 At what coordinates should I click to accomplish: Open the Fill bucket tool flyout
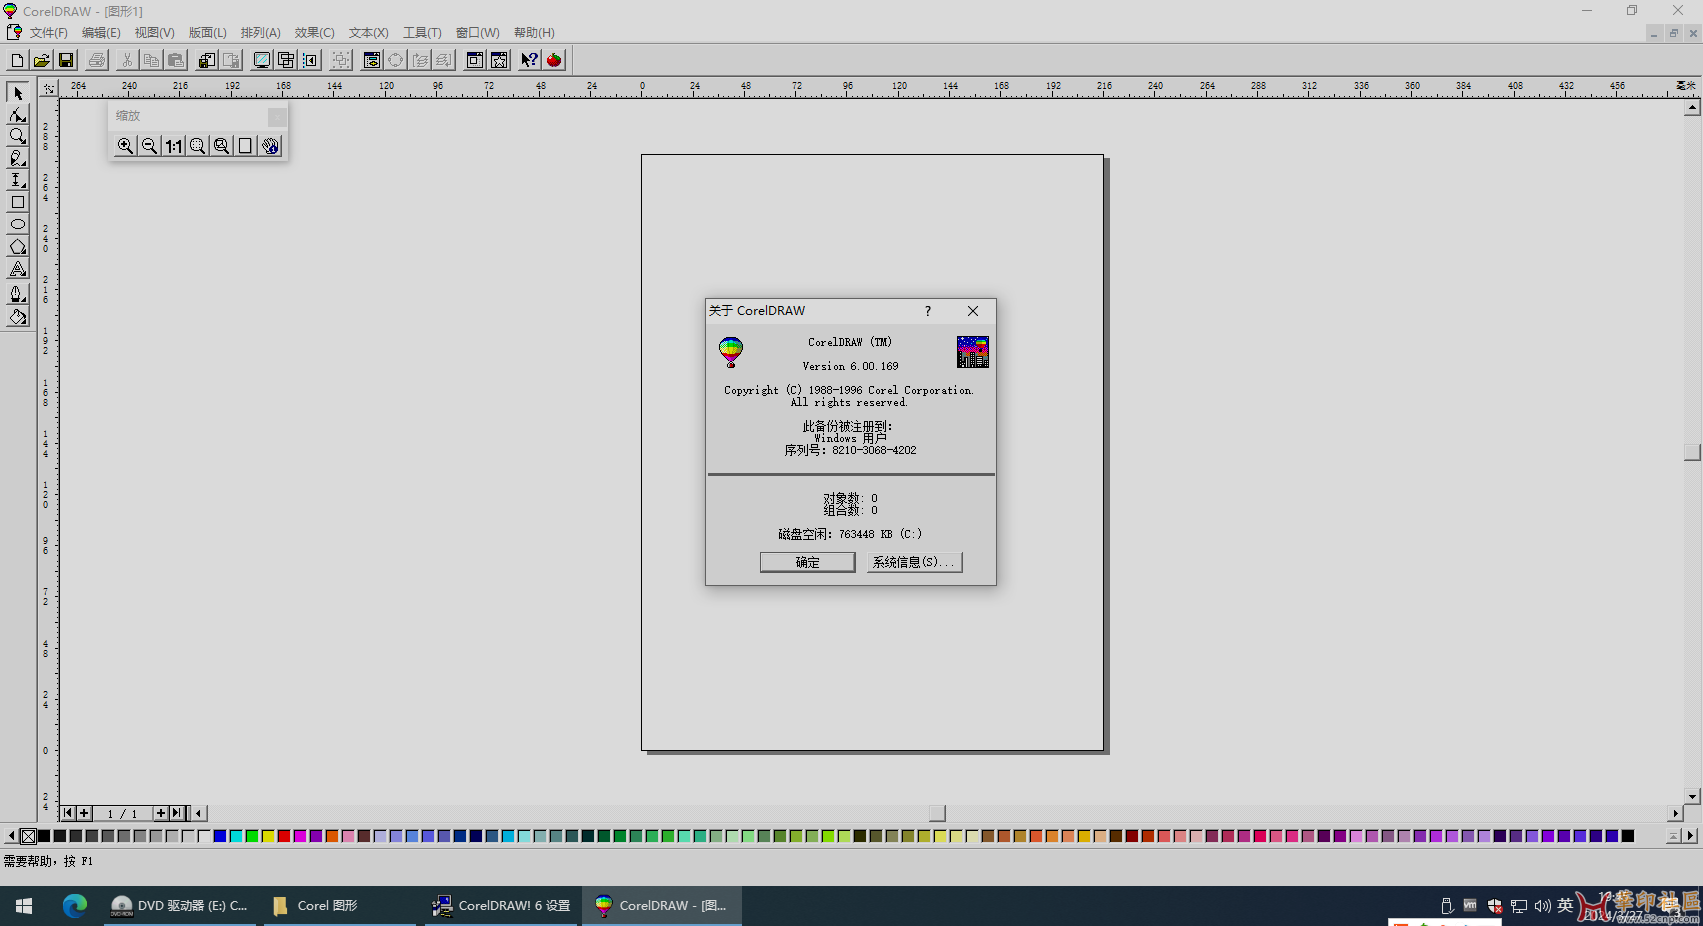17,317
